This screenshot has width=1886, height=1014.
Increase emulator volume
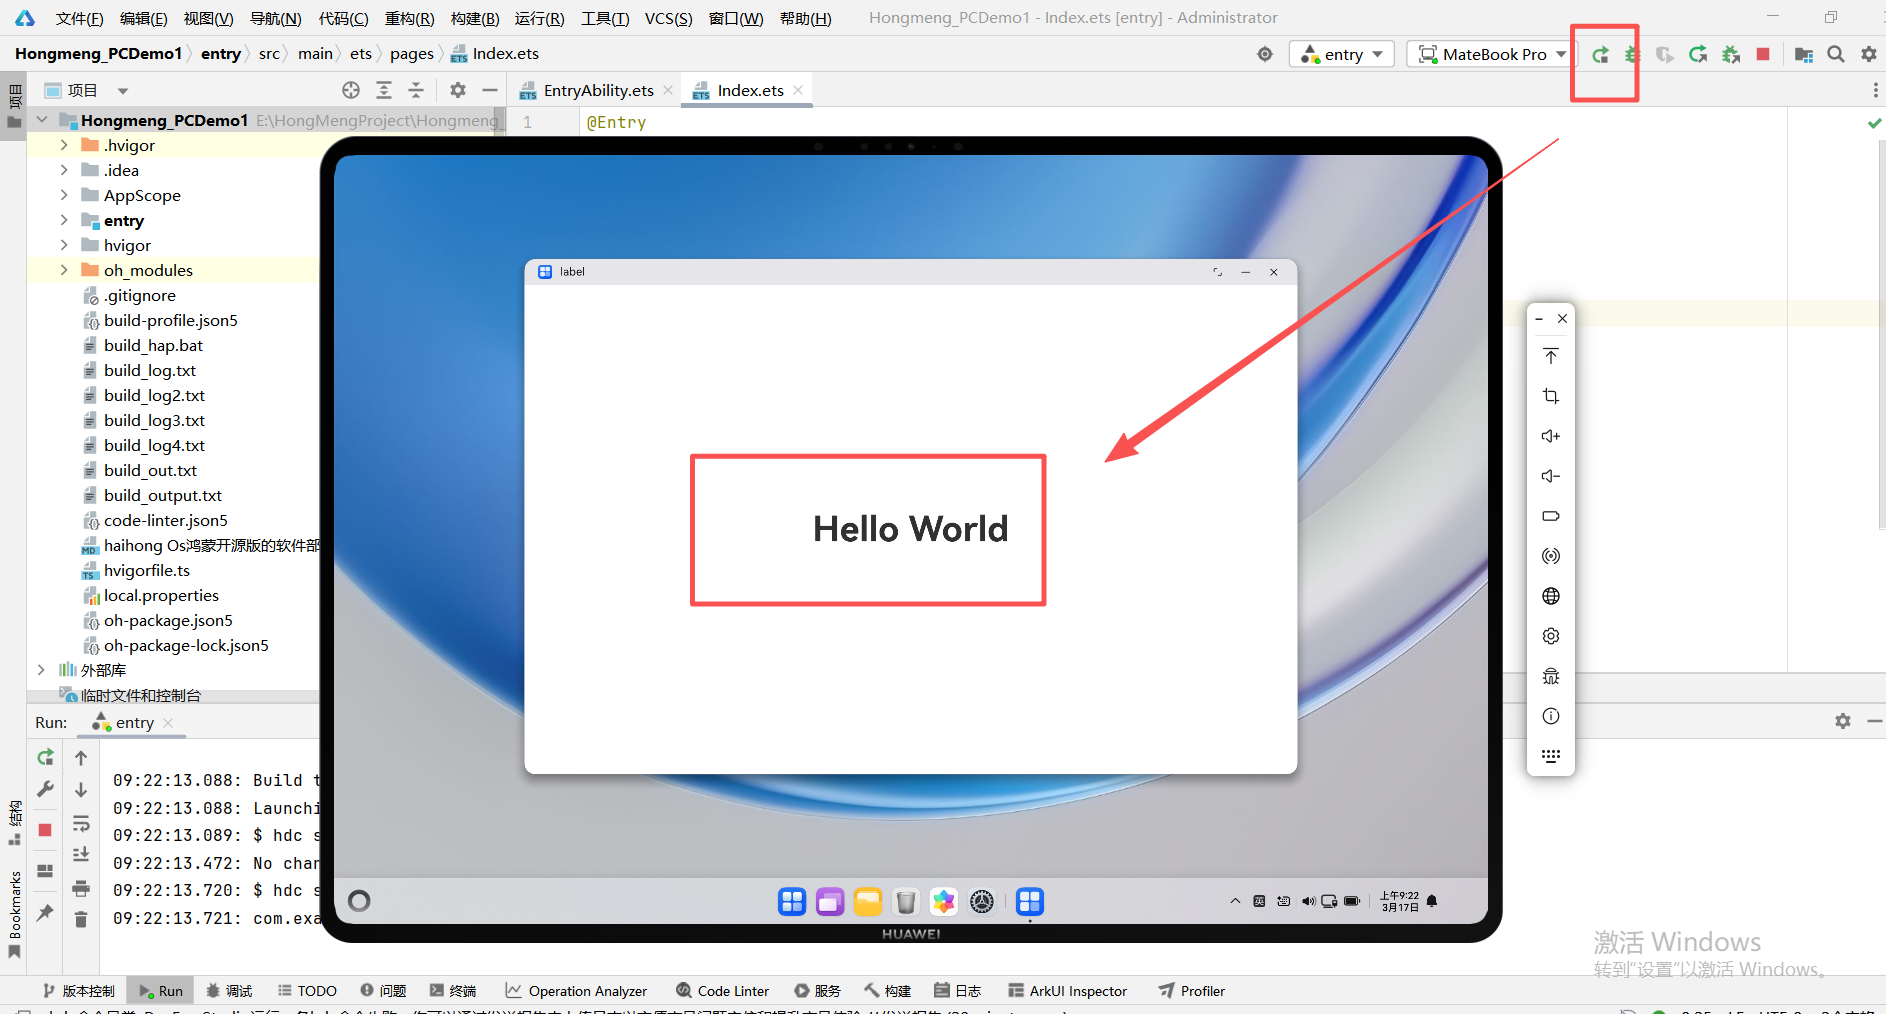coord(1551,436)
